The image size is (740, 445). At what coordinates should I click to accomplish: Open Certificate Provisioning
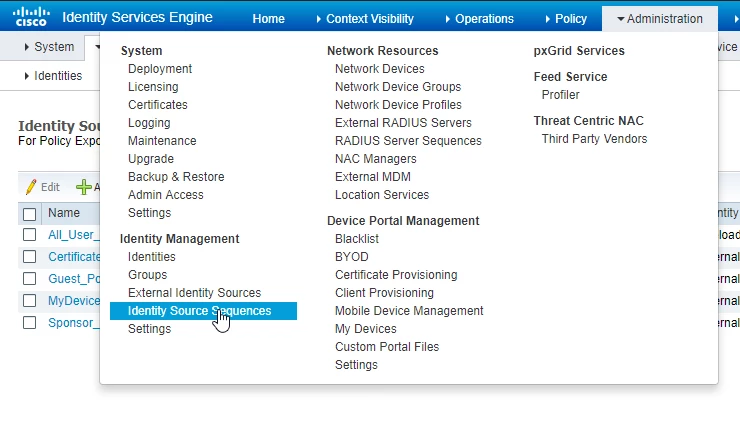pyautogui.click(x=396, y=275)
